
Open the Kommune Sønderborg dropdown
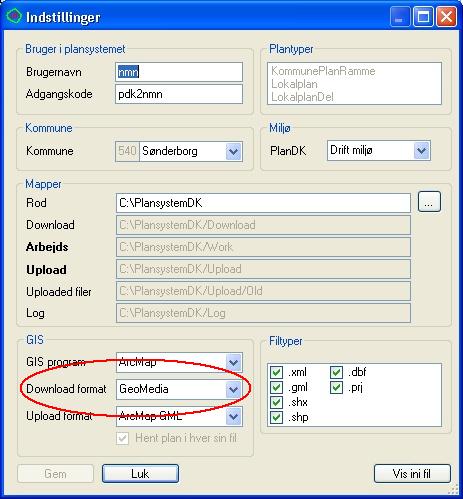(x=233, y=152)
